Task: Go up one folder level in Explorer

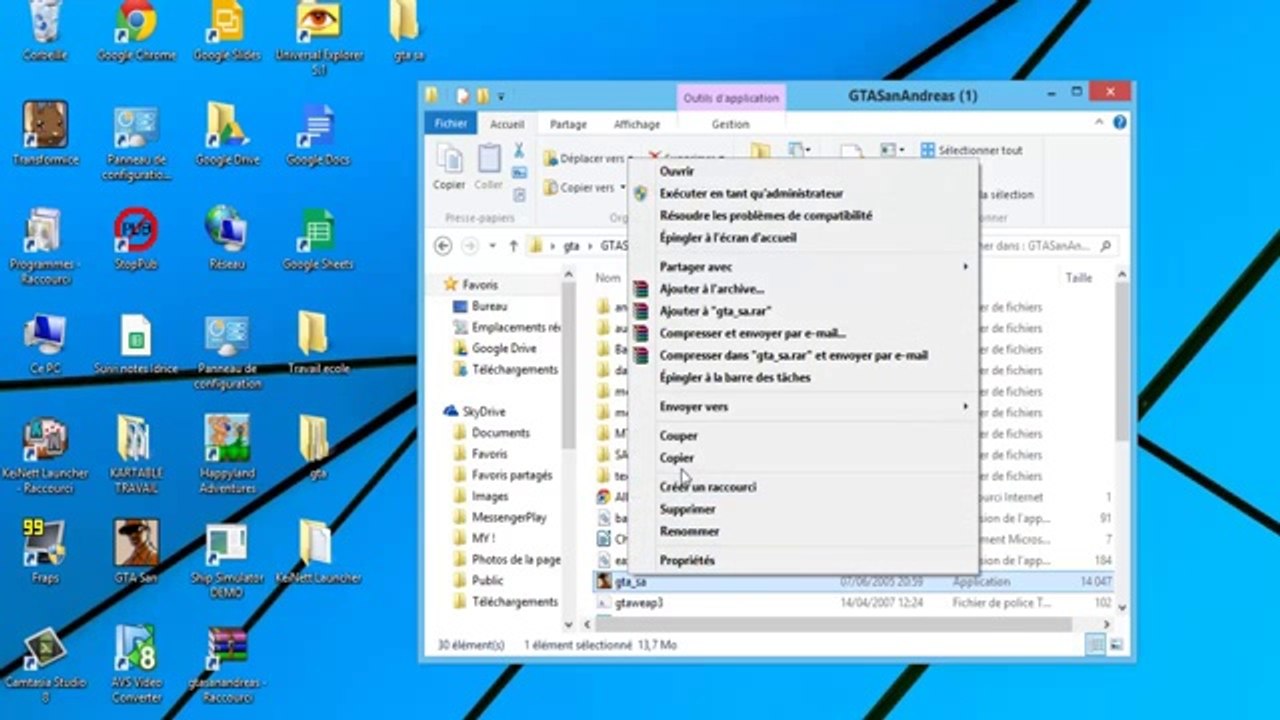Action: pyautogui.click(x=513, y=246)
